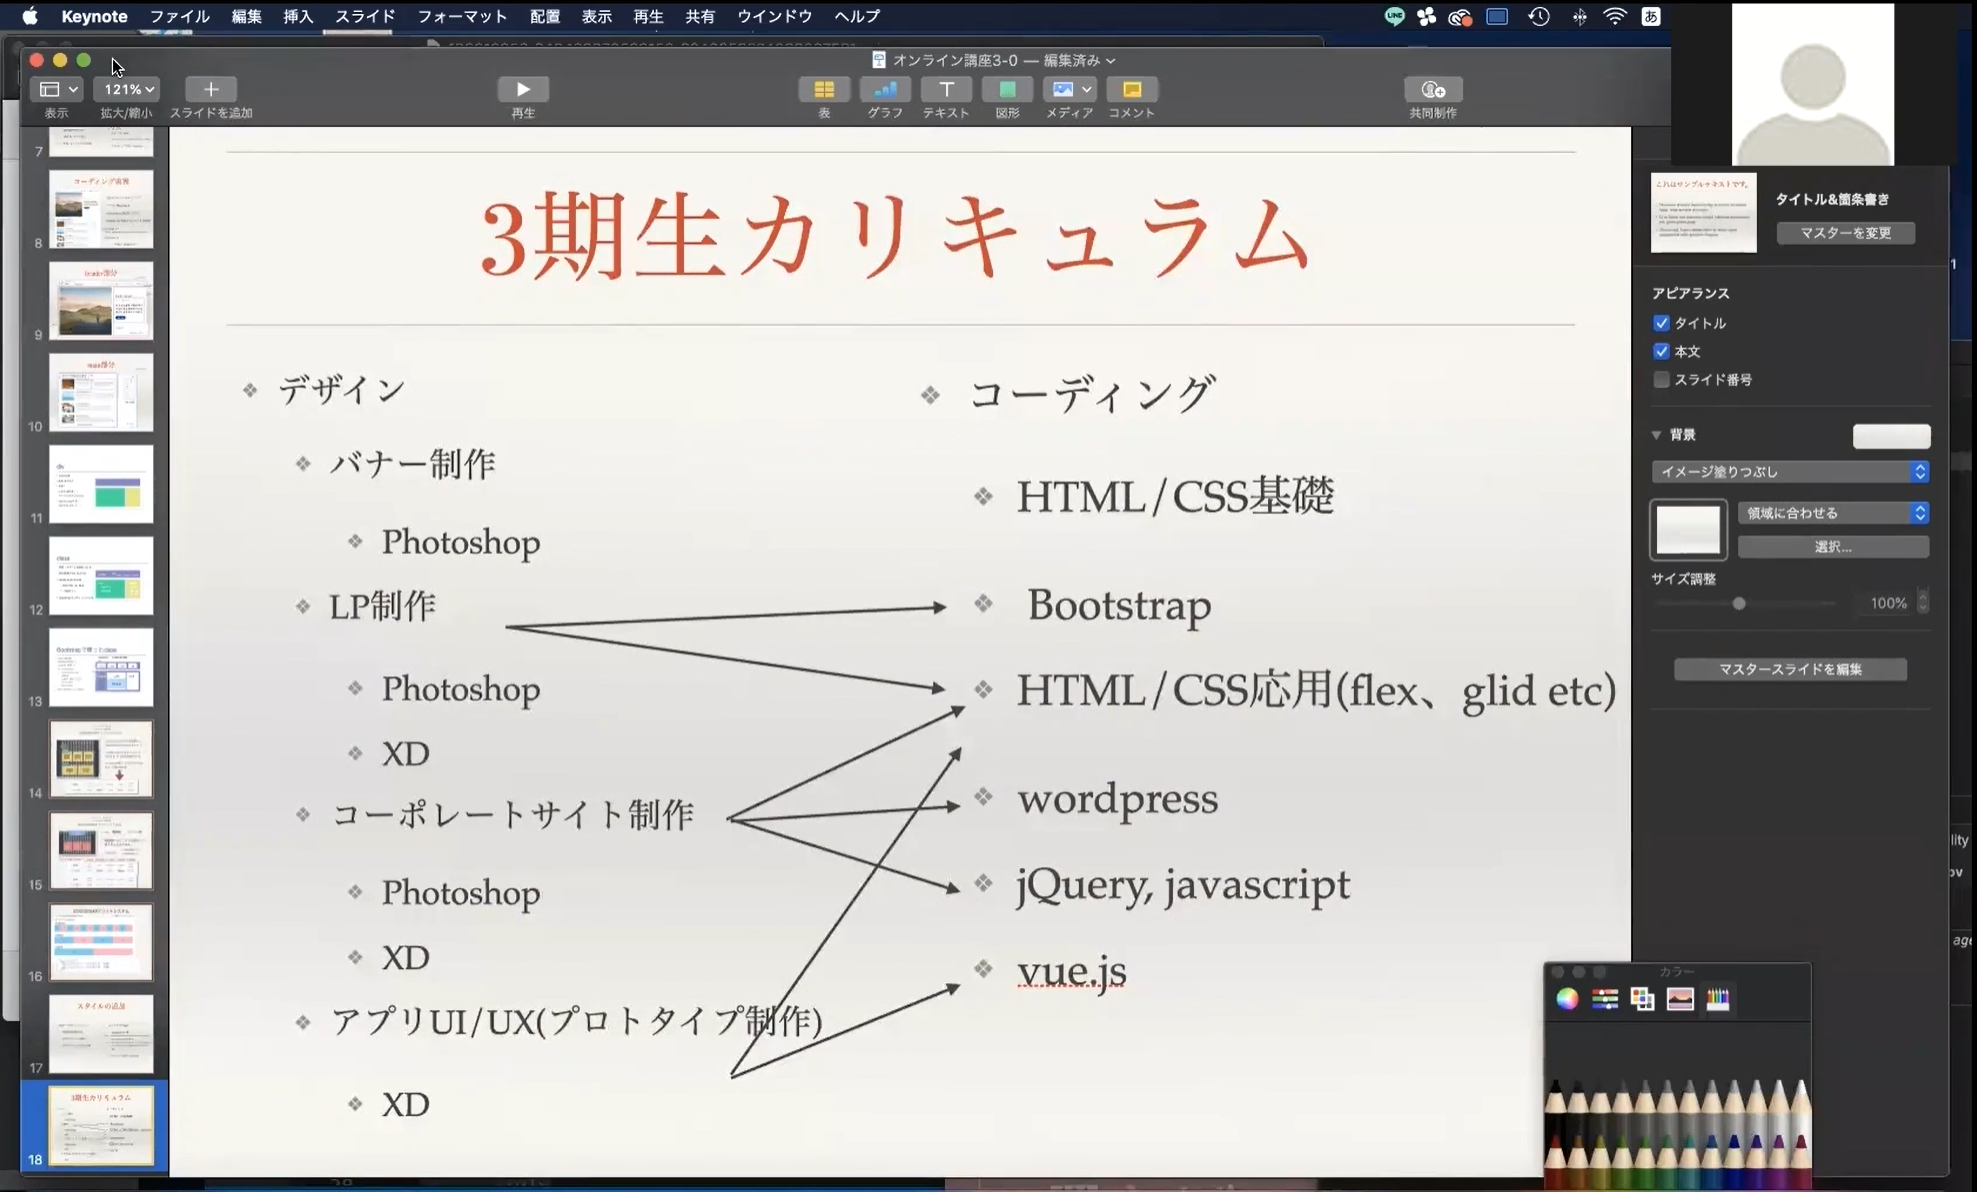Open Time Machine menu bar icon

(x=1539, y=16)
